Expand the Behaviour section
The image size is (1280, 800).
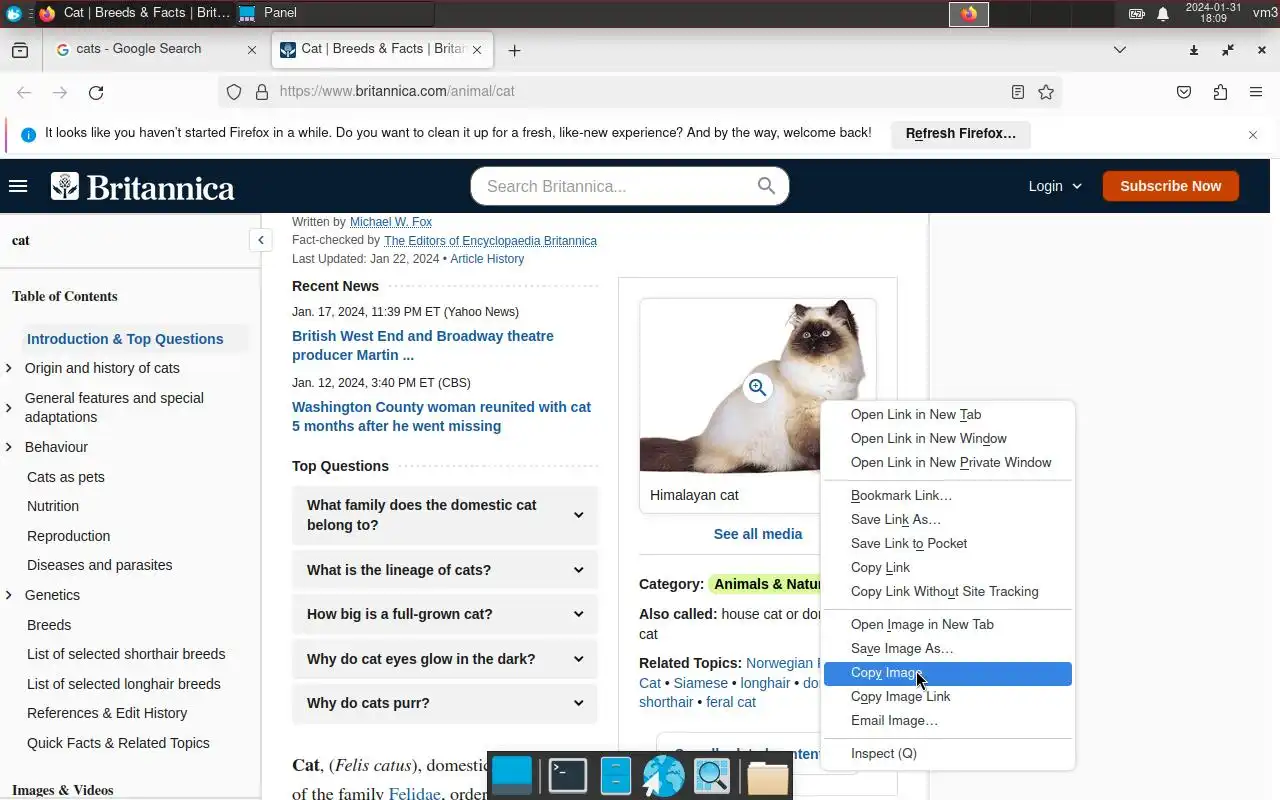pyautogui.click(x=9, y=447)
